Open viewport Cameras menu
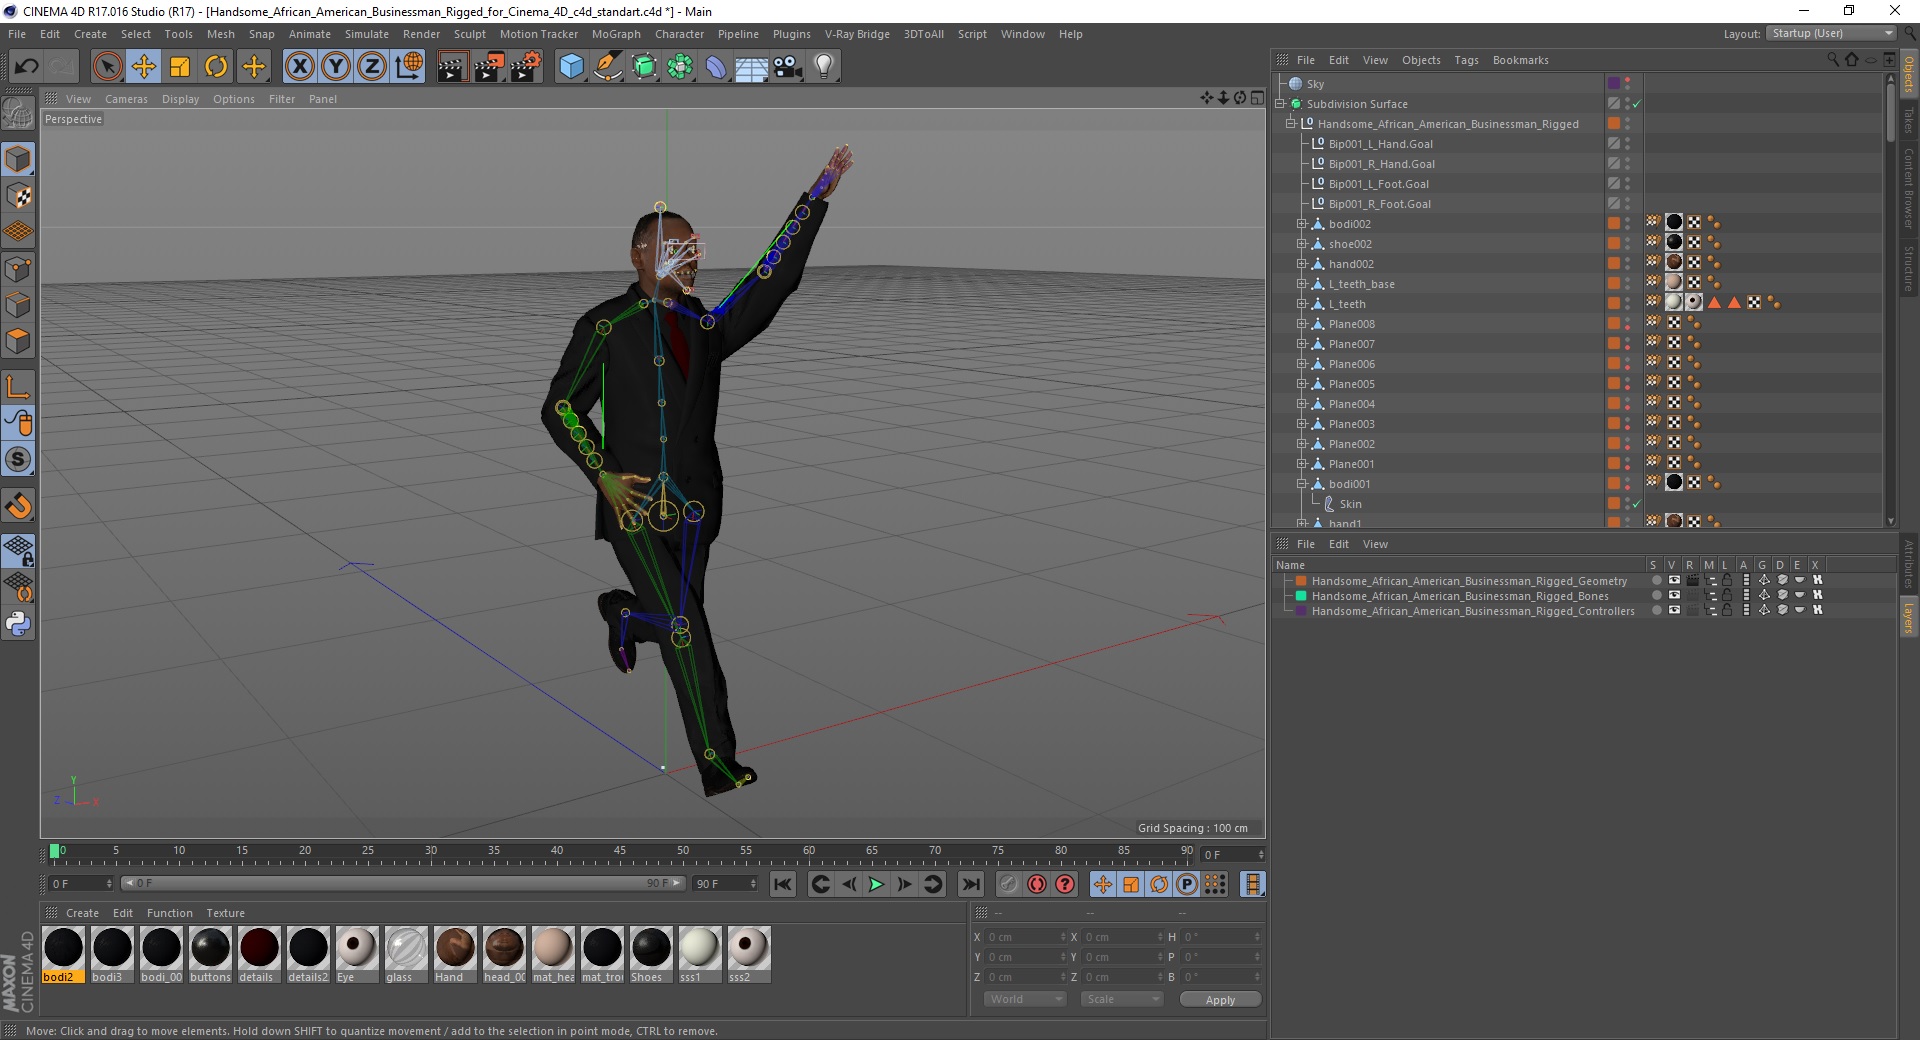 [126, 99]
